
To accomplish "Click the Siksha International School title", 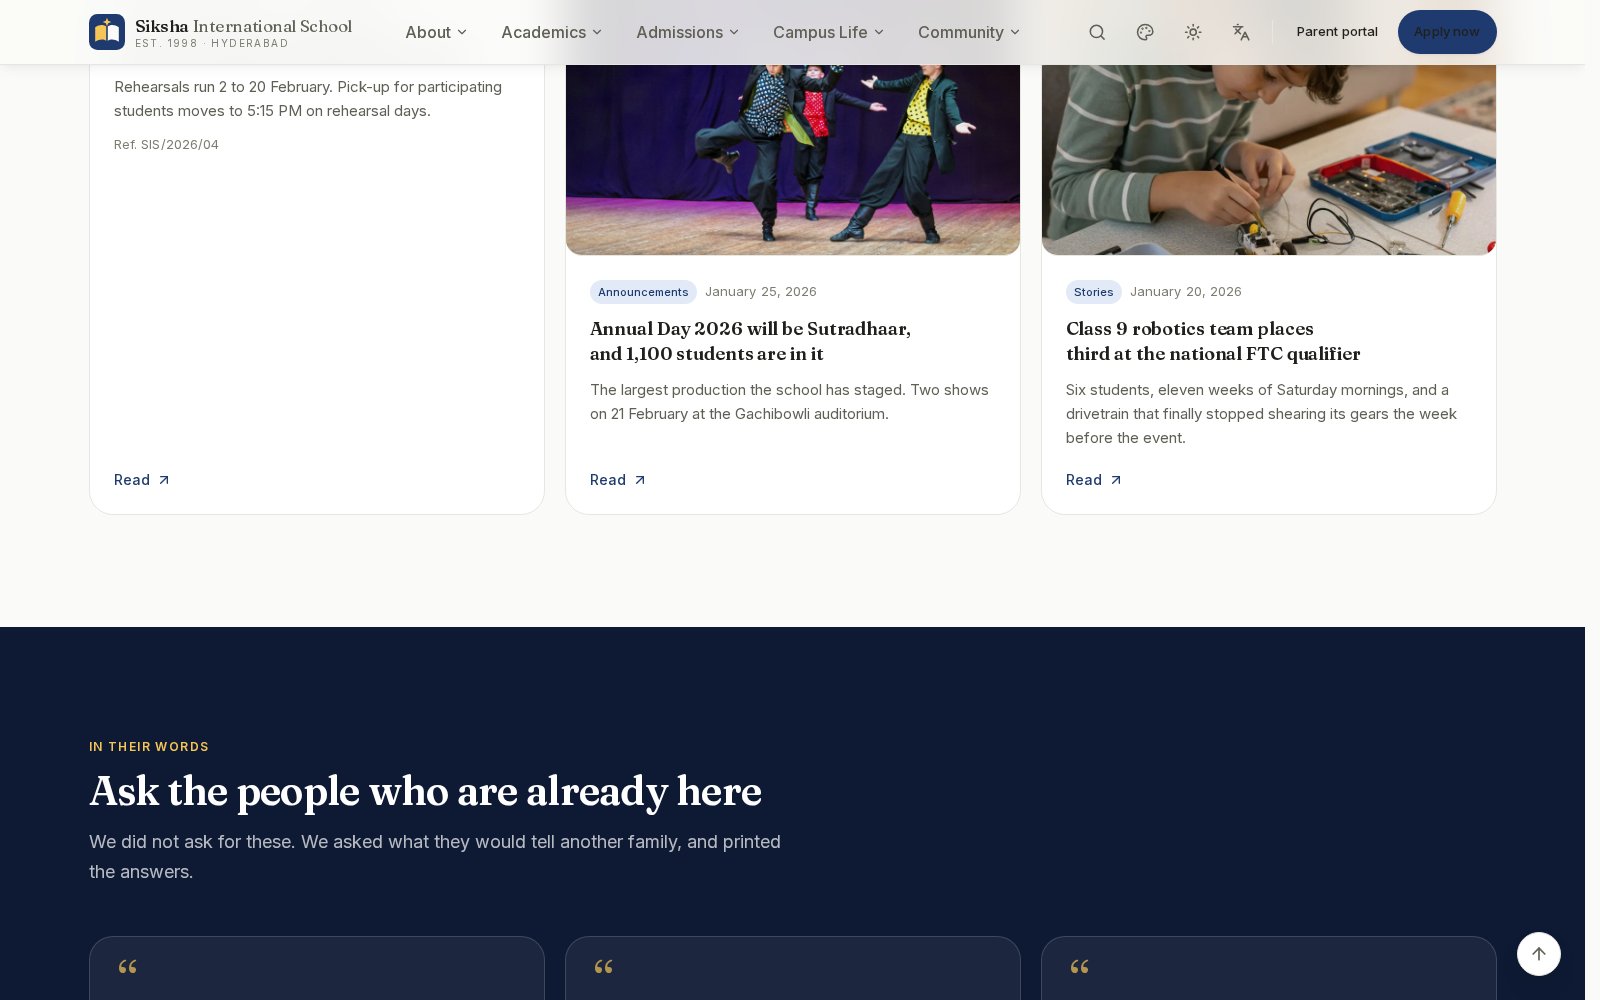I will [243, 26].
